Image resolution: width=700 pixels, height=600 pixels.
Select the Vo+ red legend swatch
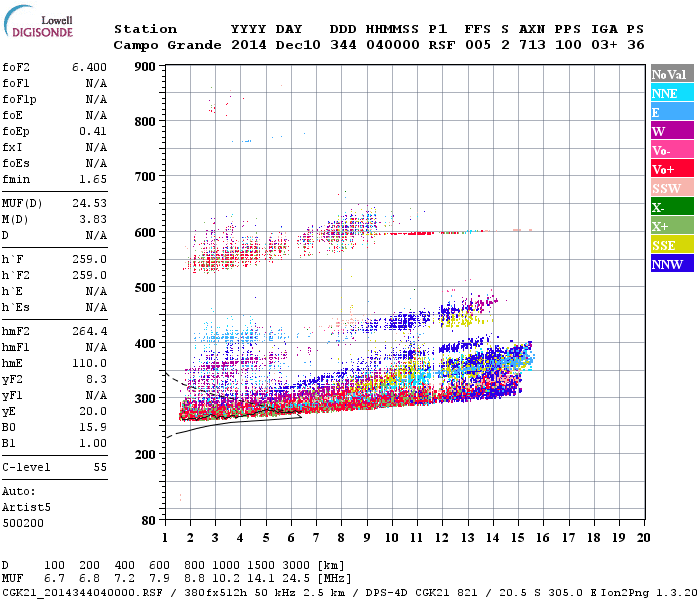pos(672,169)
